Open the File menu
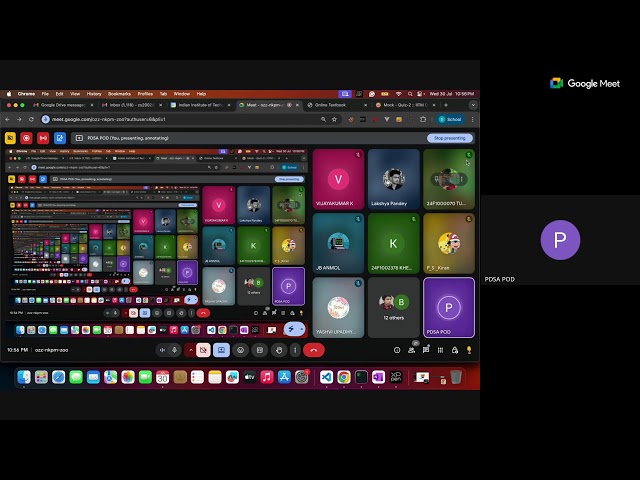Viewport: 640px width, 480px height. (x=45, y=94)
